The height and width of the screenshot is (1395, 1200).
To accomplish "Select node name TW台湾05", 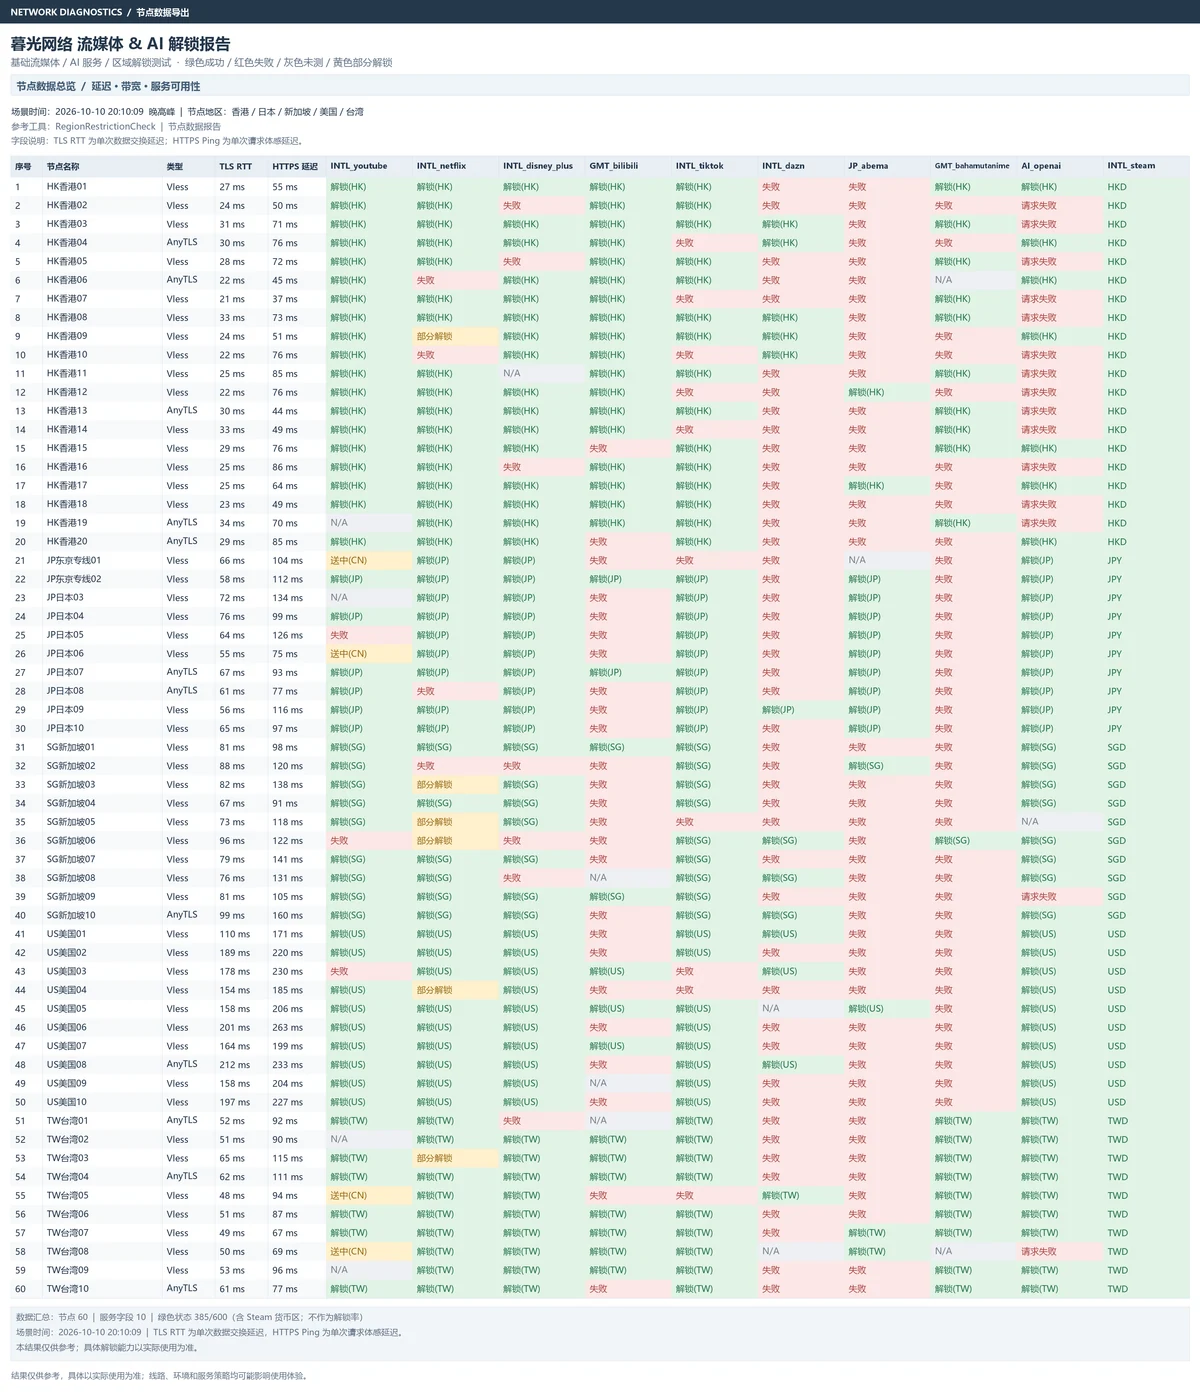I will pos(68,1196).
